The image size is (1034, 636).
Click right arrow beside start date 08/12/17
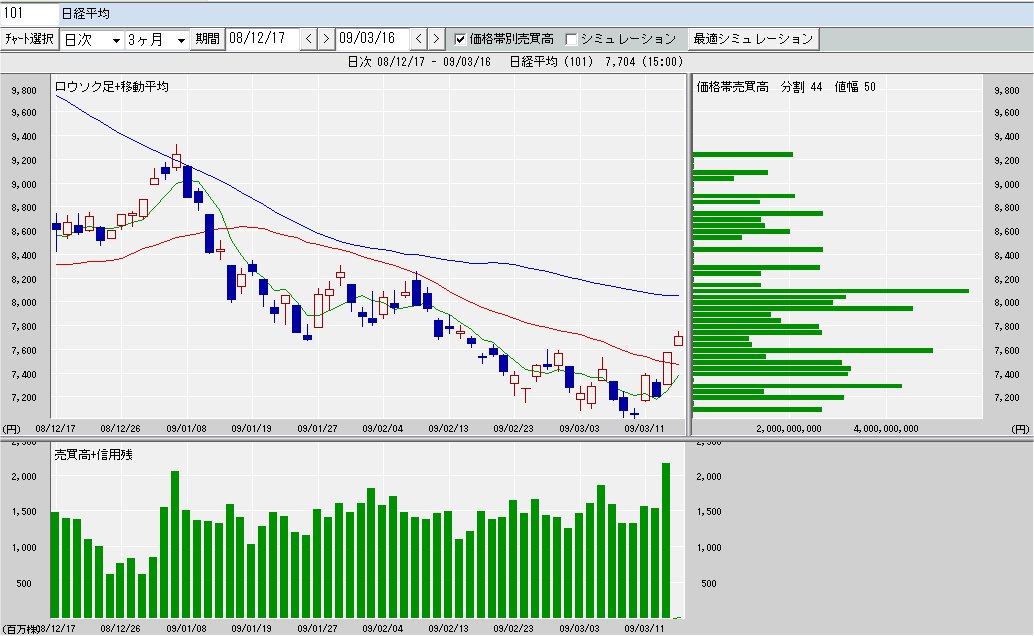pyautogui.click(x=326, y=39)
